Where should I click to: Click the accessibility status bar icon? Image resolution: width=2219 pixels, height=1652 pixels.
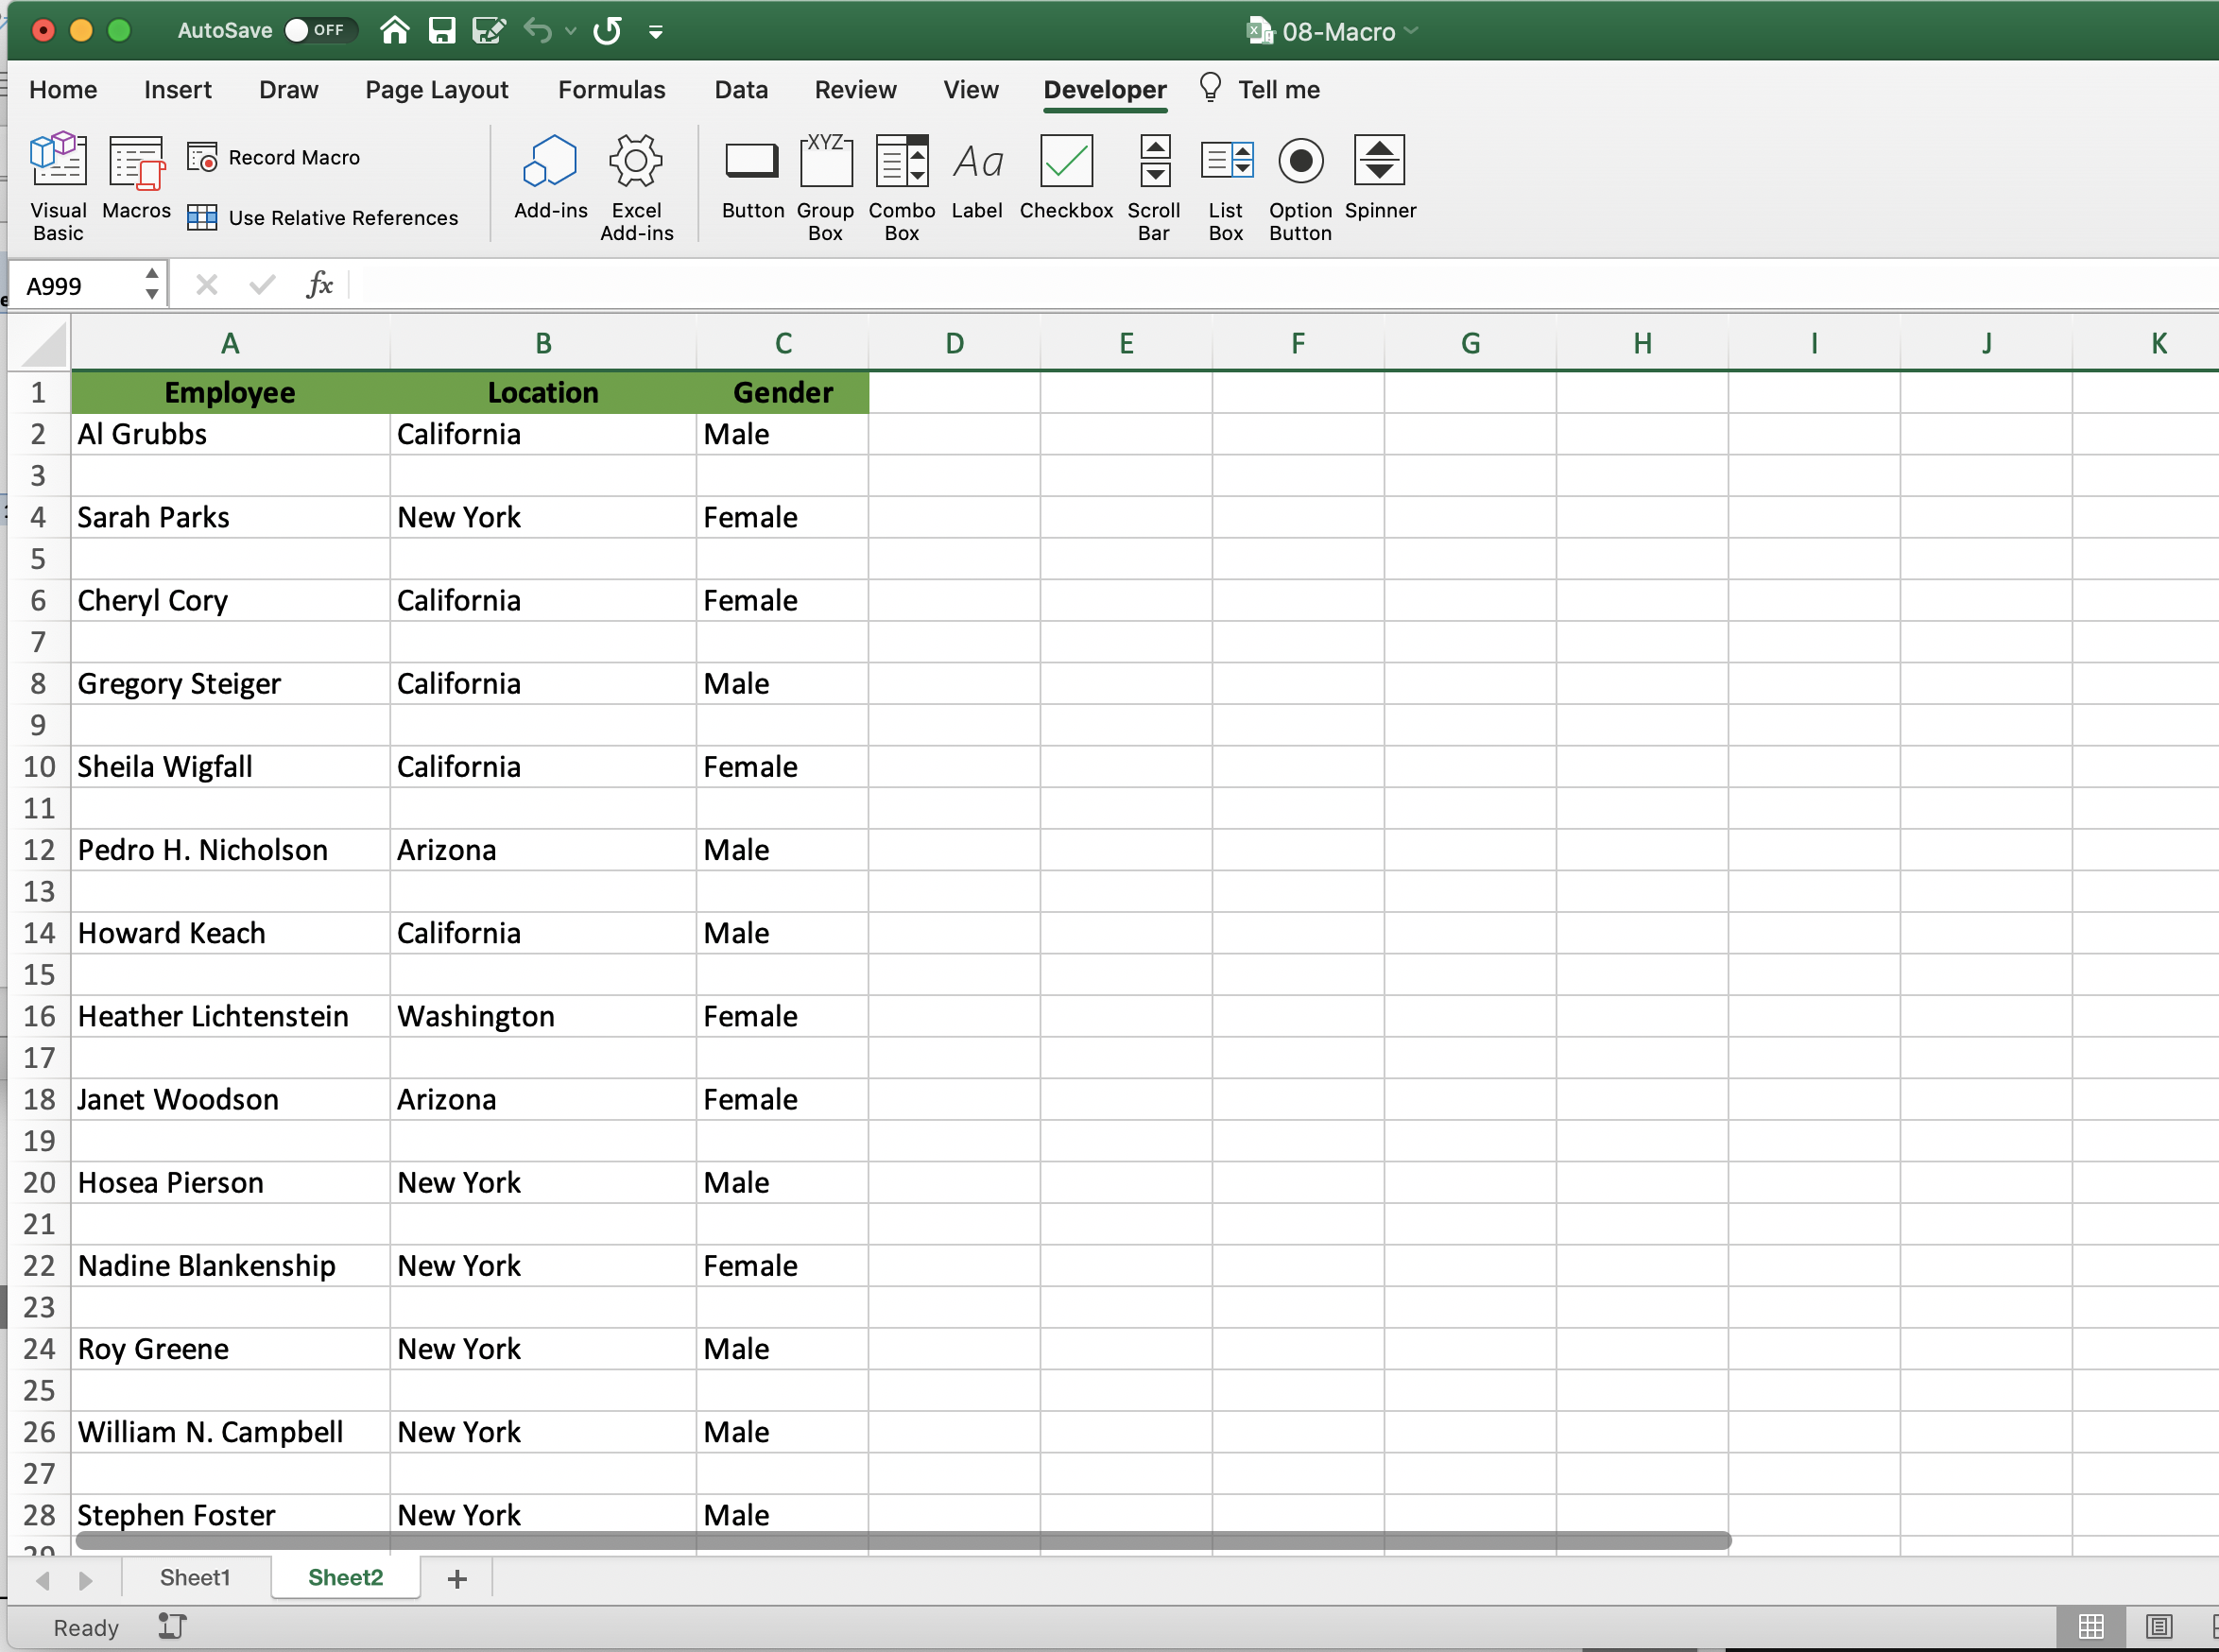[172, 1626]
